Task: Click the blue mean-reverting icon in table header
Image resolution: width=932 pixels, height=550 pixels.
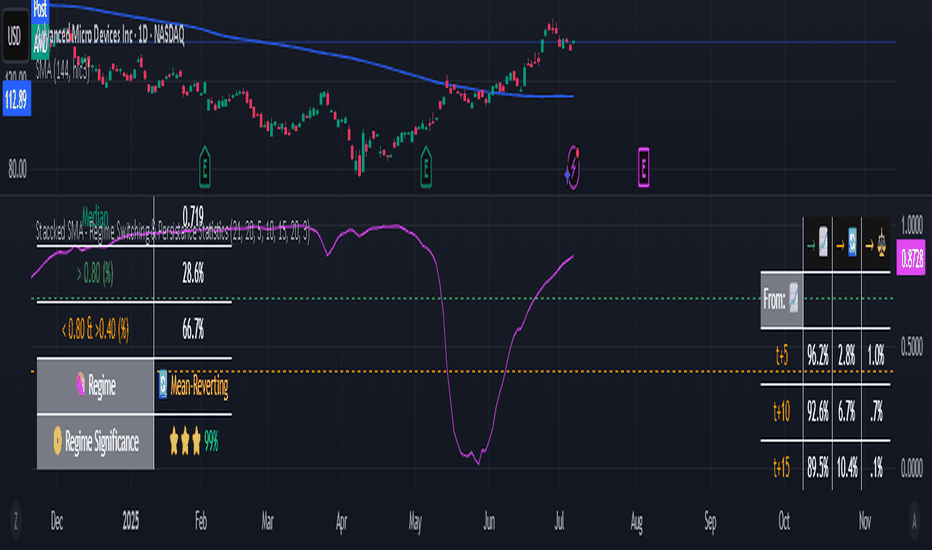Action: tap(852, 243)
